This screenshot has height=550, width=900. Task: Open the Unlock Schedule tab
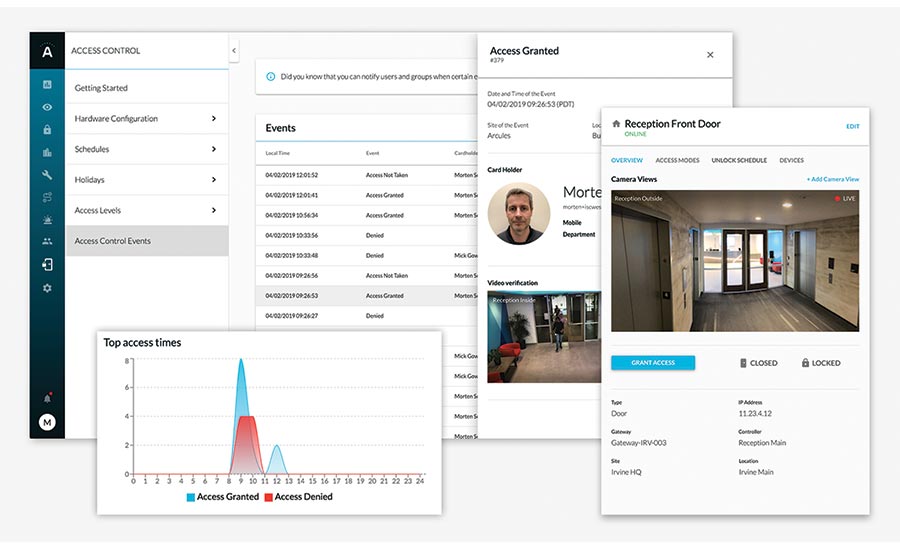pyautogui.click(x=740, y=160)
